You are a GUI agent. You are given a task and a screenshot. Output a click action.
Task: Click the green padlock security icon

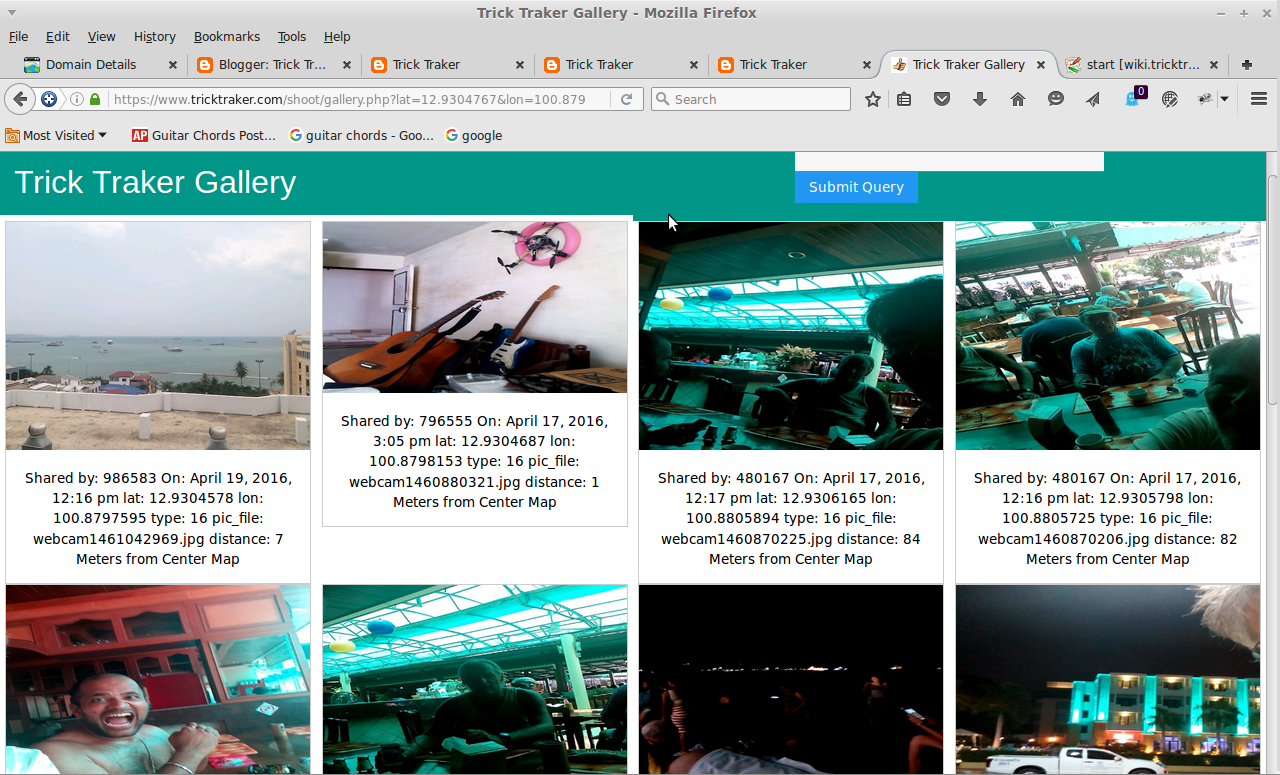(95, 99)
